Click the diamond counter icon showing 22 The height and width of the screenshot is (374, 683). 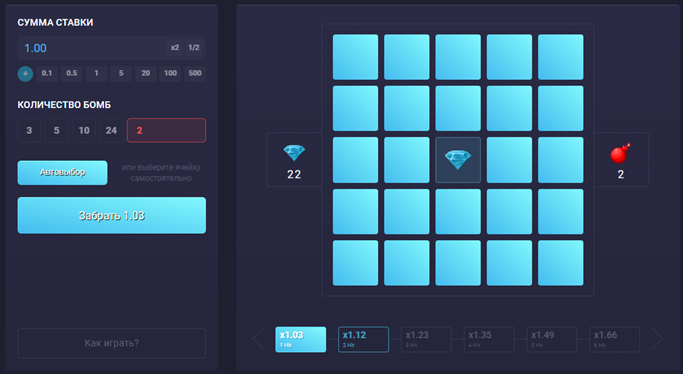294,153
